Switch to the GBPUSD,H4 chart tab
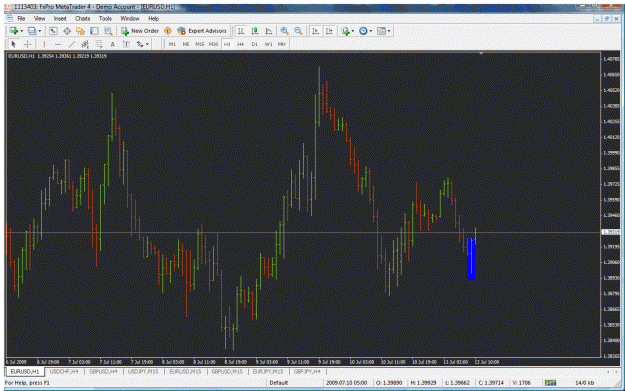 (x=103, y=371)
